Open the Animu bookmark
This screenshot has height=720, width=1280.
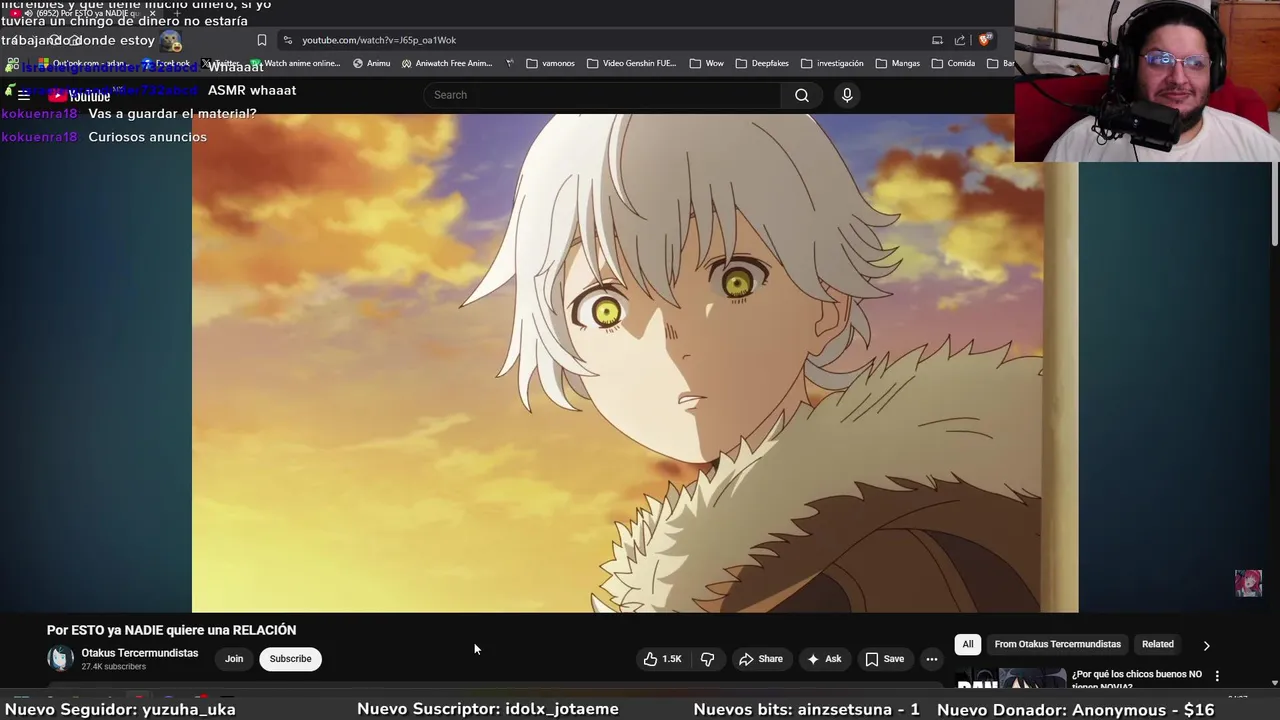click(371, 63)
